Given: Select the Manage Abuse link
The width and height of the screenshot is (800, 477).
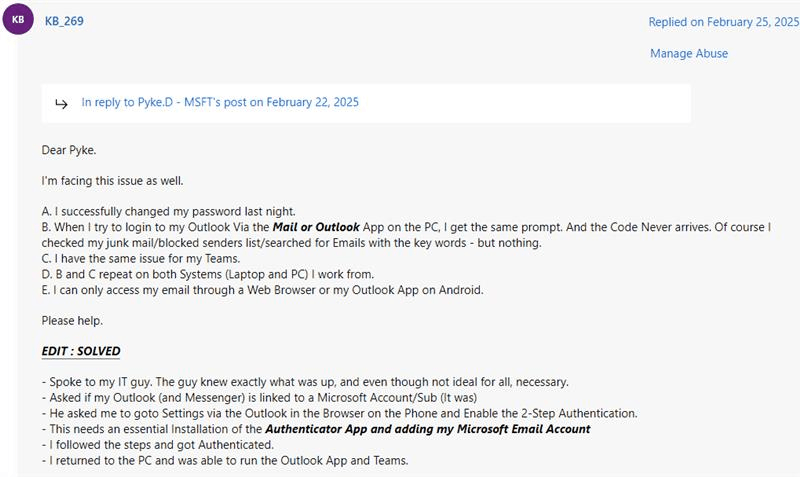Looking at the screenshot, I should click(689, 53).
